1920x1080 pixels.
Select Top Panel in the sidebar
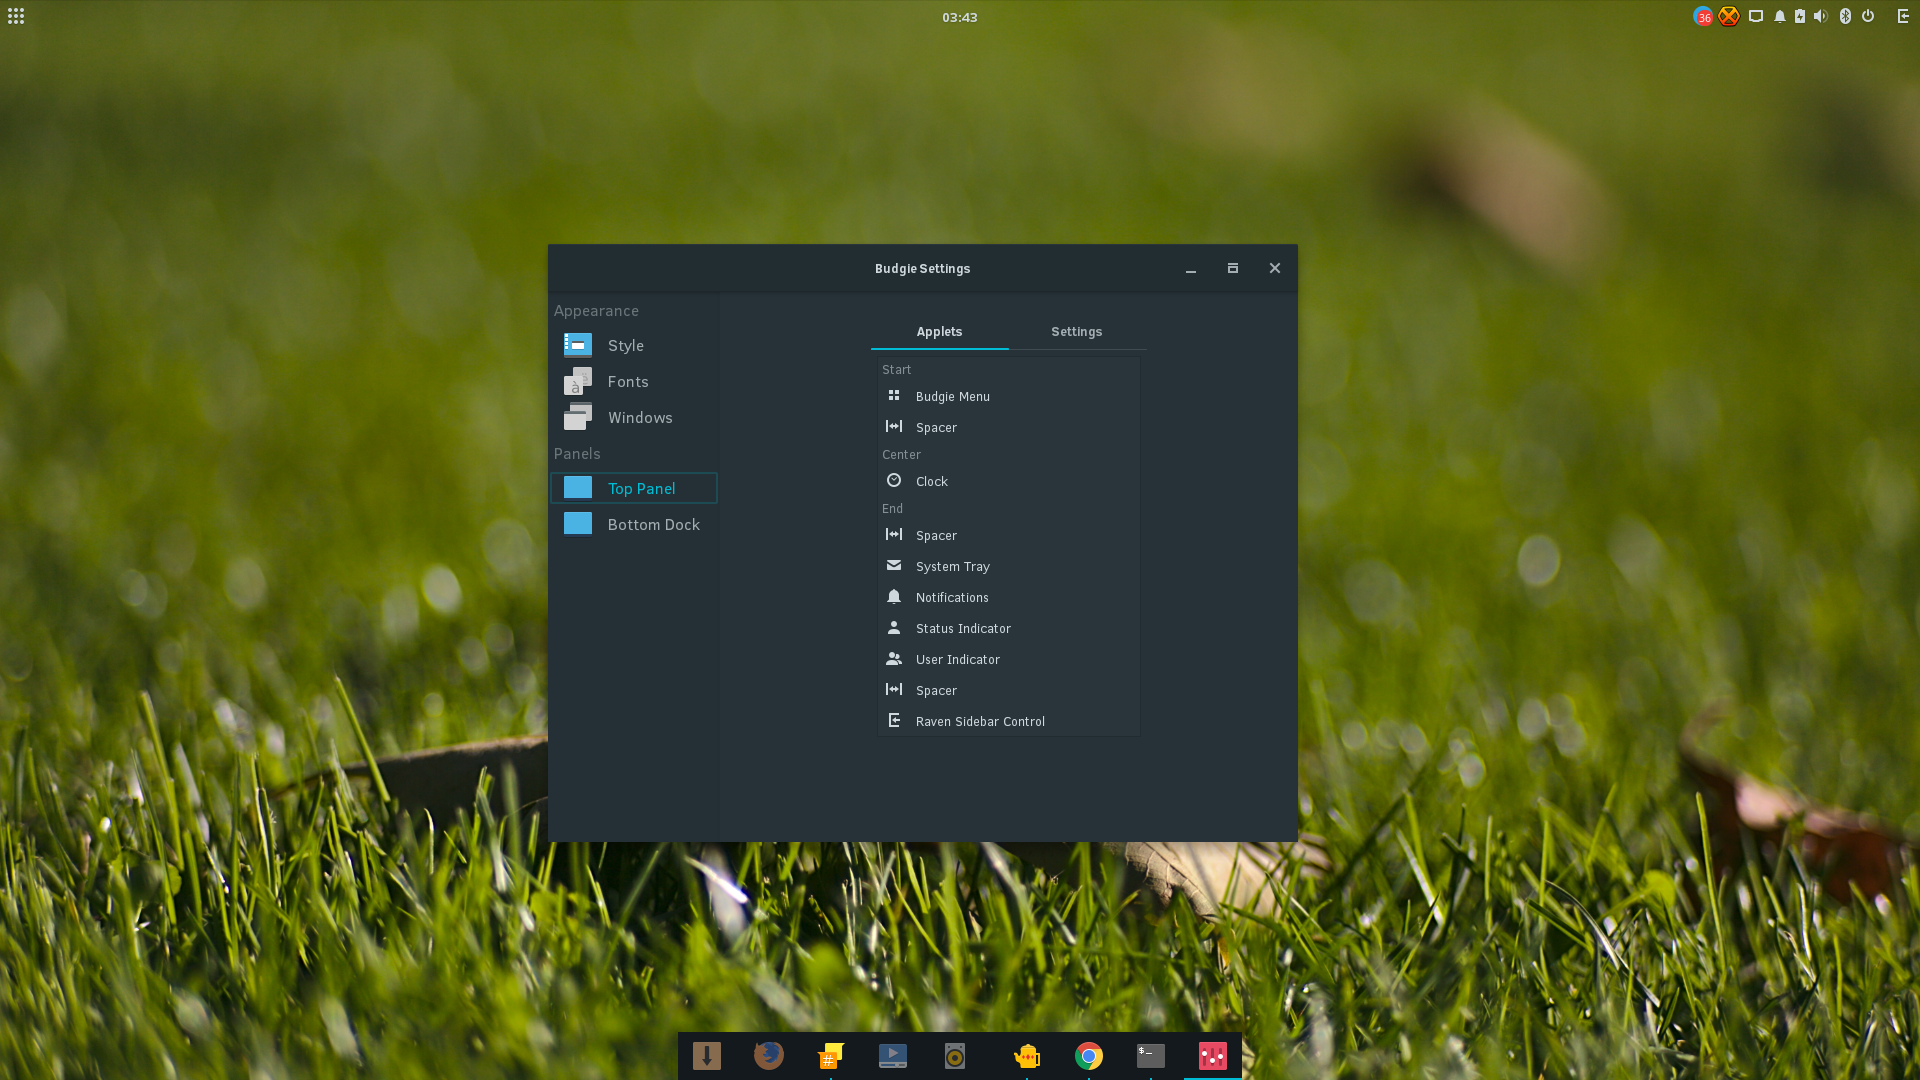tap(634, 488)
